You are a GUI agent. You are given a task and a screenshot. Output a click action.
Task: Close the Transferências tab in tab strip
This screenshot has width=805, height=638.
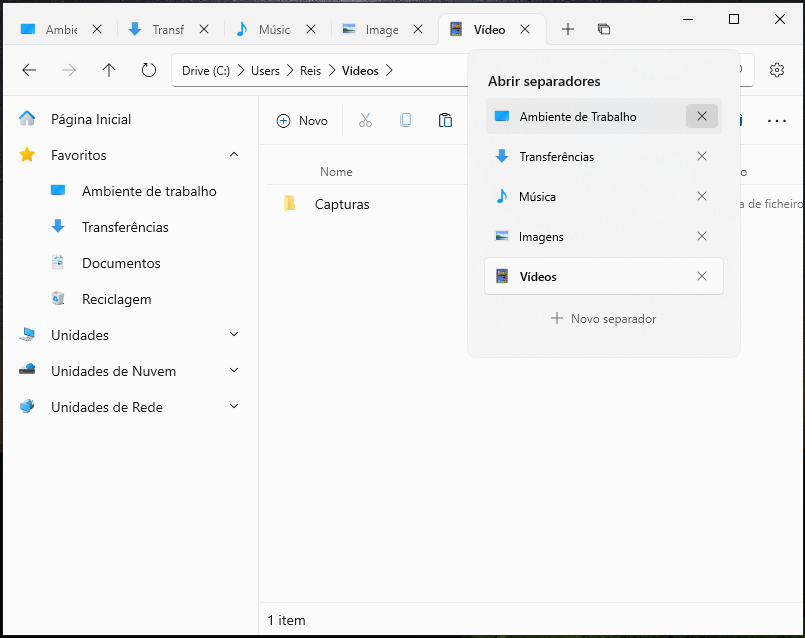(x=204, y=29)
